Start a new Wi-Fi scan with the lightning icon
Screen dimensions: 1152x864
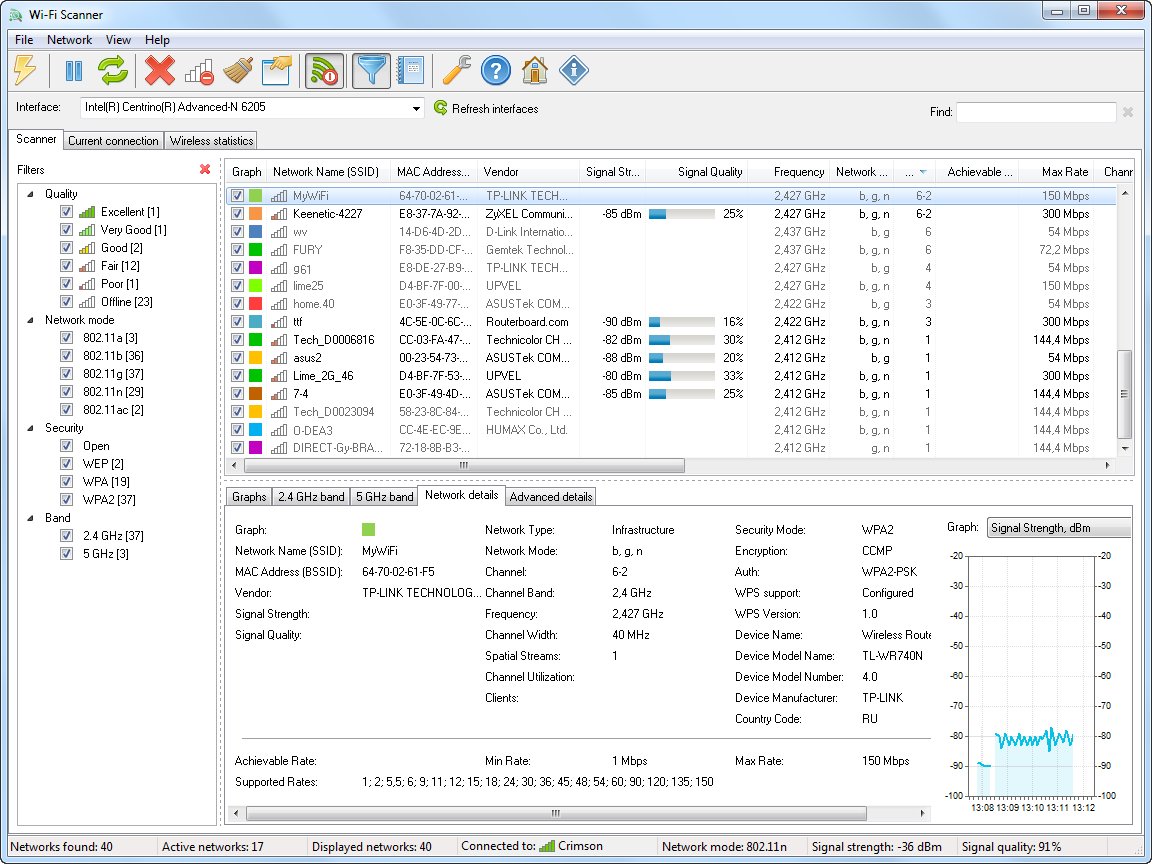27,70
